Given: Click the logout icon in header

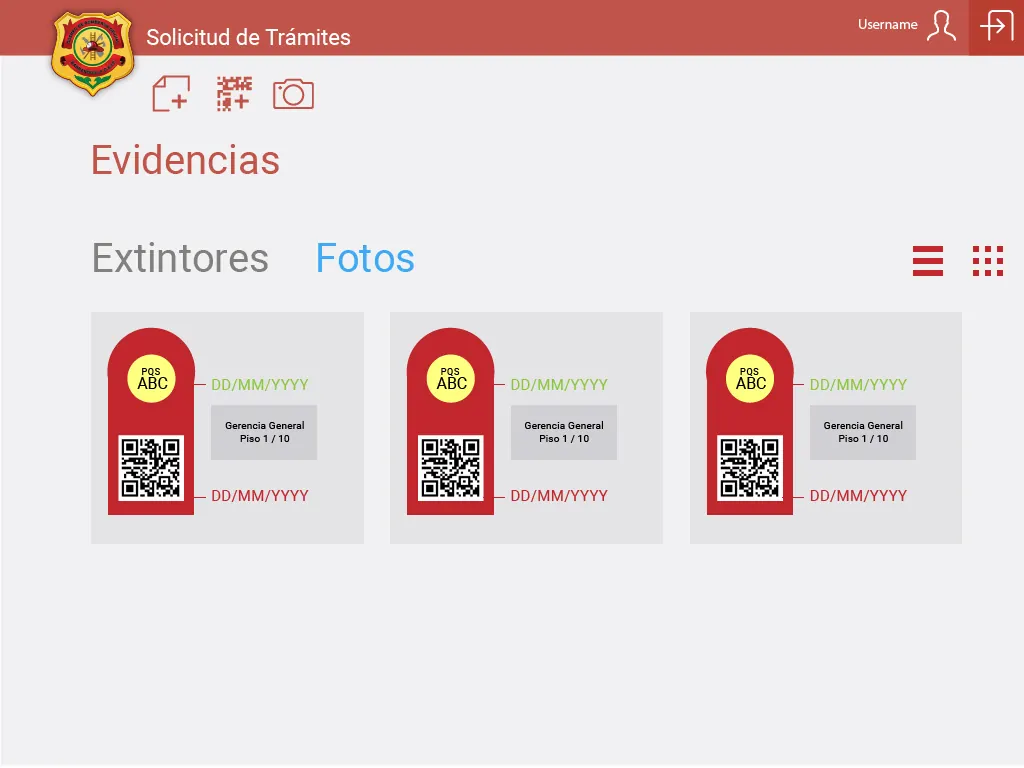Looking at the screenshot, I should pos(997,26).
